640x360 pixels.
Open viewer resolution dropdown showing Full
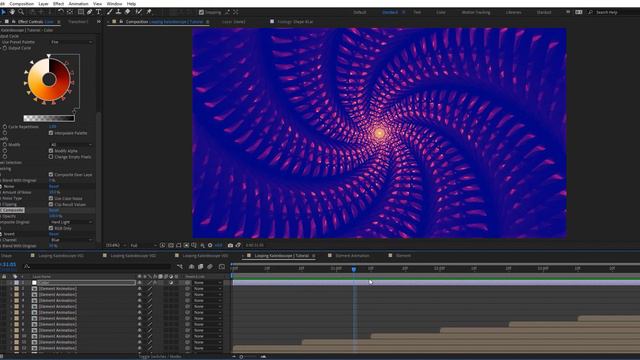click(143, 245)
